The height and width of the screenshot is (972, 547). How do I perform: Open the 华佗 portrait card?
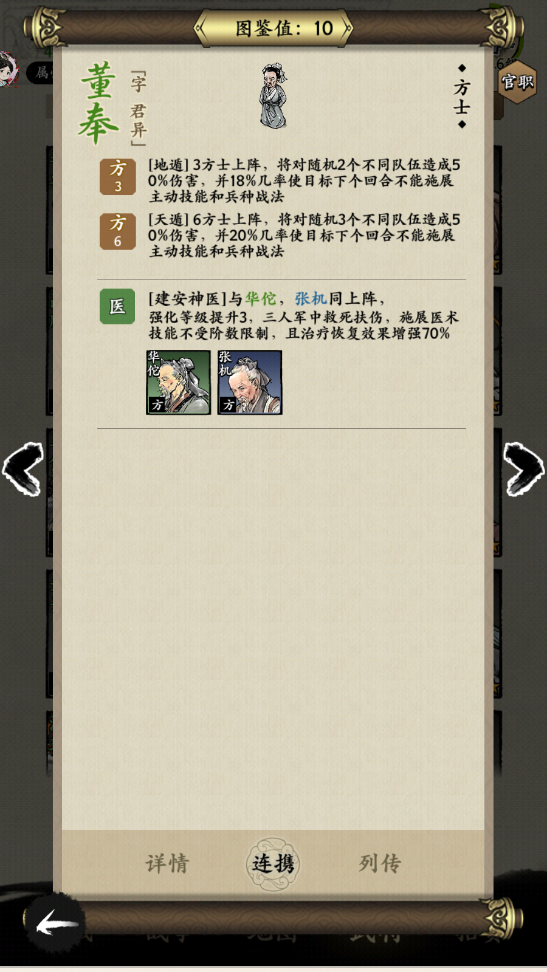pyautogui.click(x=179, y=382)
